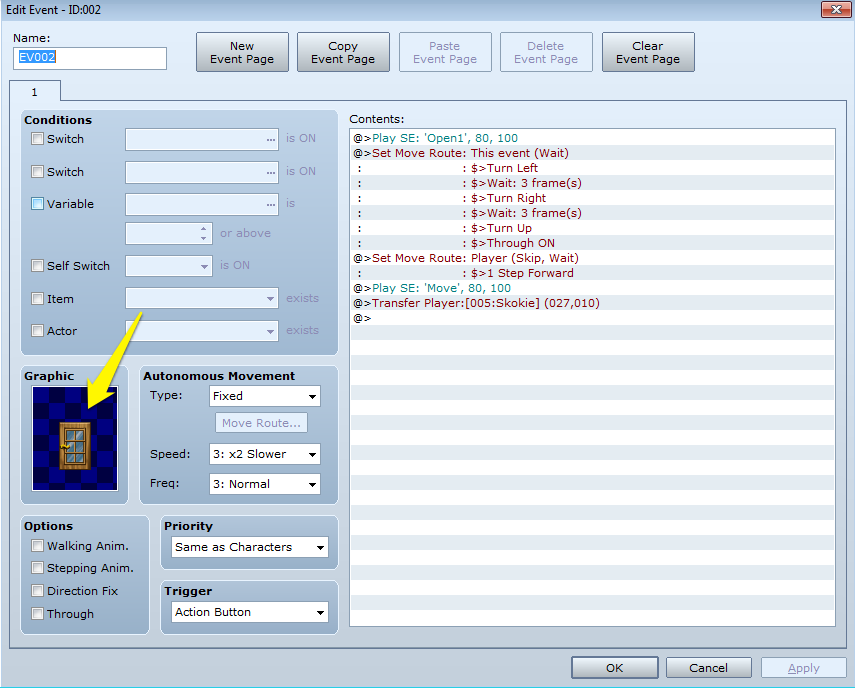Enable Walking Anim. option
This screenshot has height=688, width=855.
[37, 546]
